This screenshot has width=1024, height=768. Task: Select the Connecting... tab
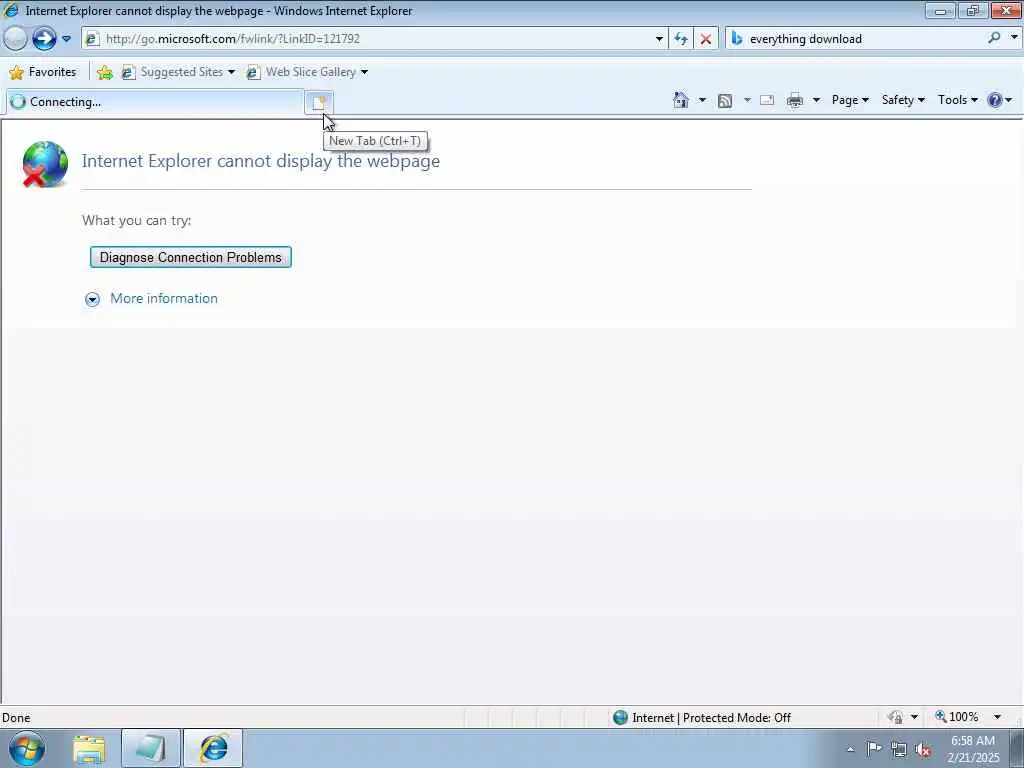click(x=154, y=102)
